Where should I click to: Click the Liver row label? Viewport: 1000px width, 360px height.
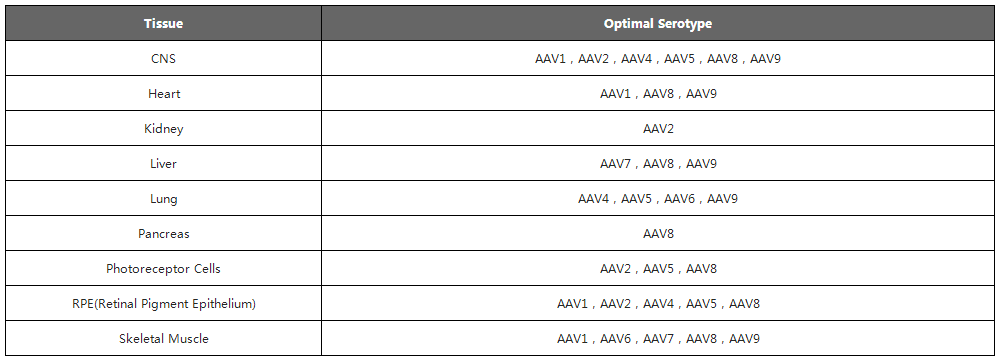pyautogui.click(x=163, y=164)
